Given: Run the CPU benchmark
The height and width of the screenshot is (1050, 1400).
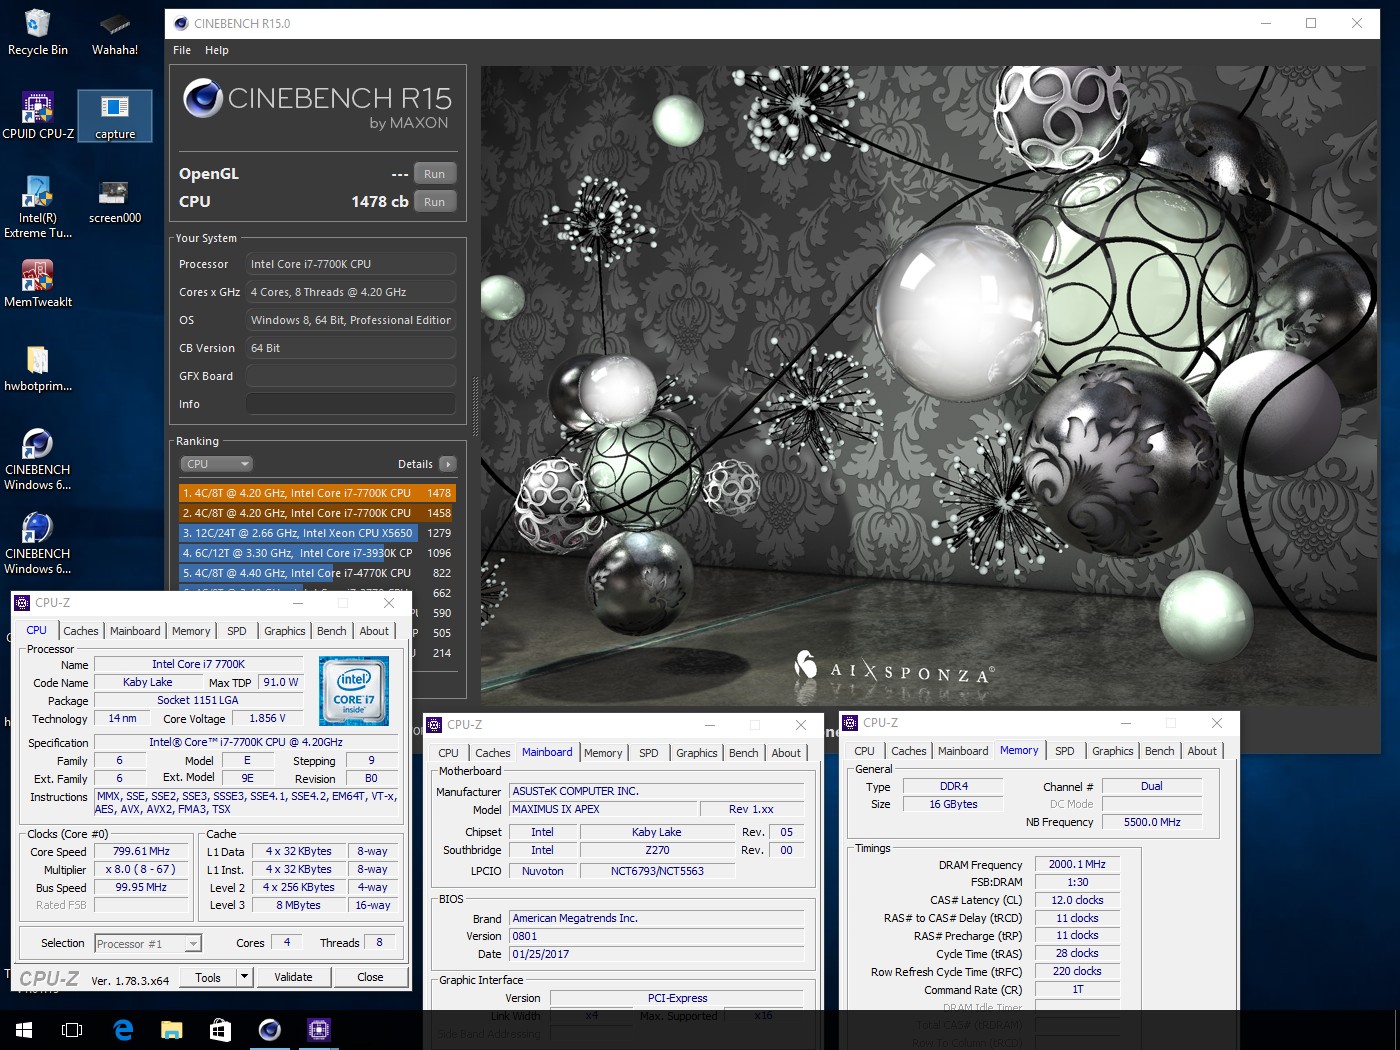Looking at the screenshot, I should click(434, 202).
